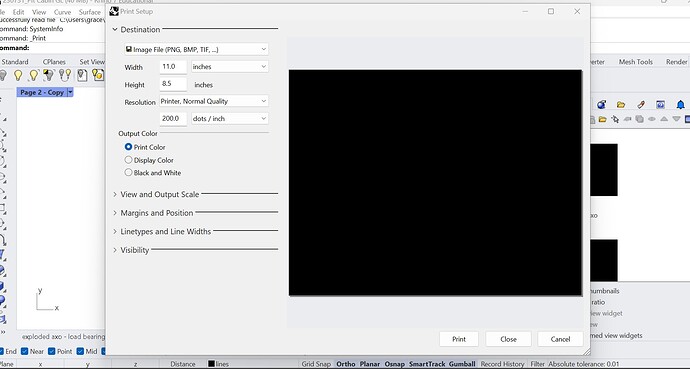Expand the View and Output Scale section

(115, 194)
